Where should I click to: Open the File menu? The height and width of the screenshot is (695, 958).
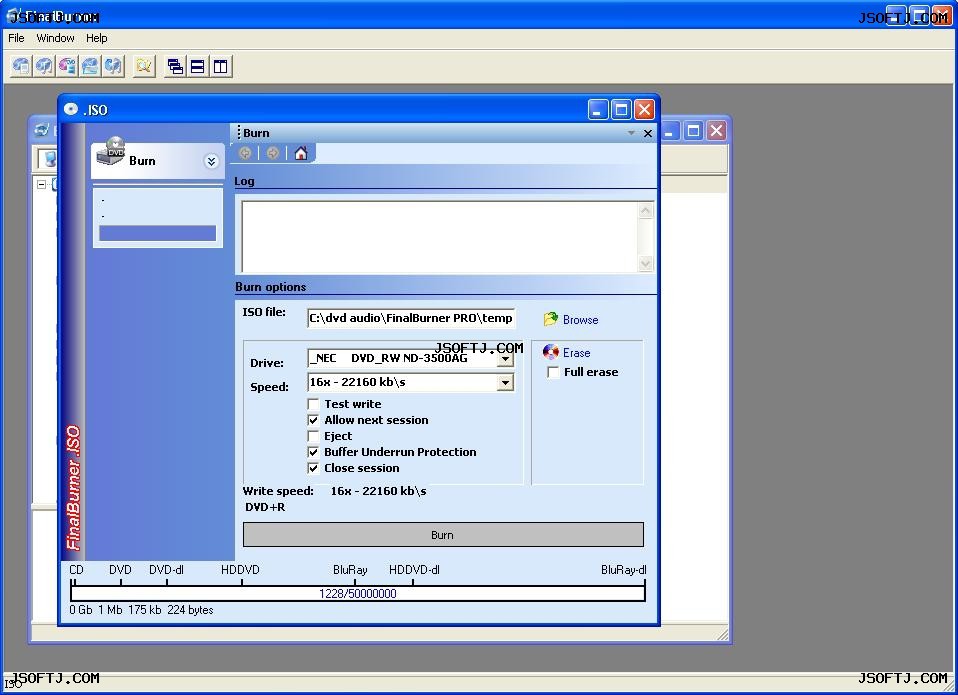pos(16,38)
